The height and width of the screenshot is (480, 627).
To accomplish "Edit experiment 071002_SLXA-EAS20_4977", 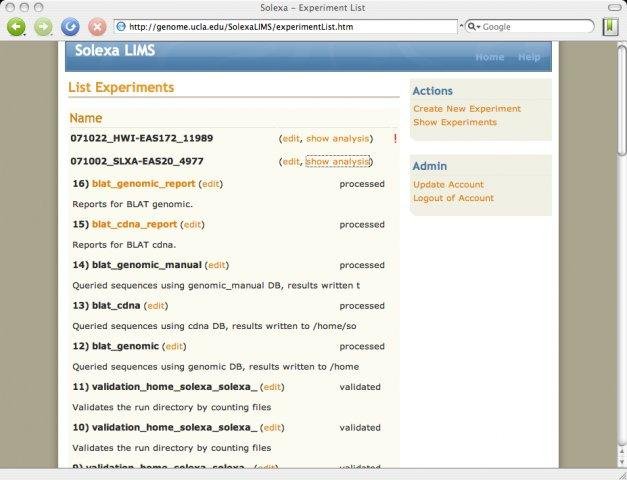I will [x=291, y=162].
